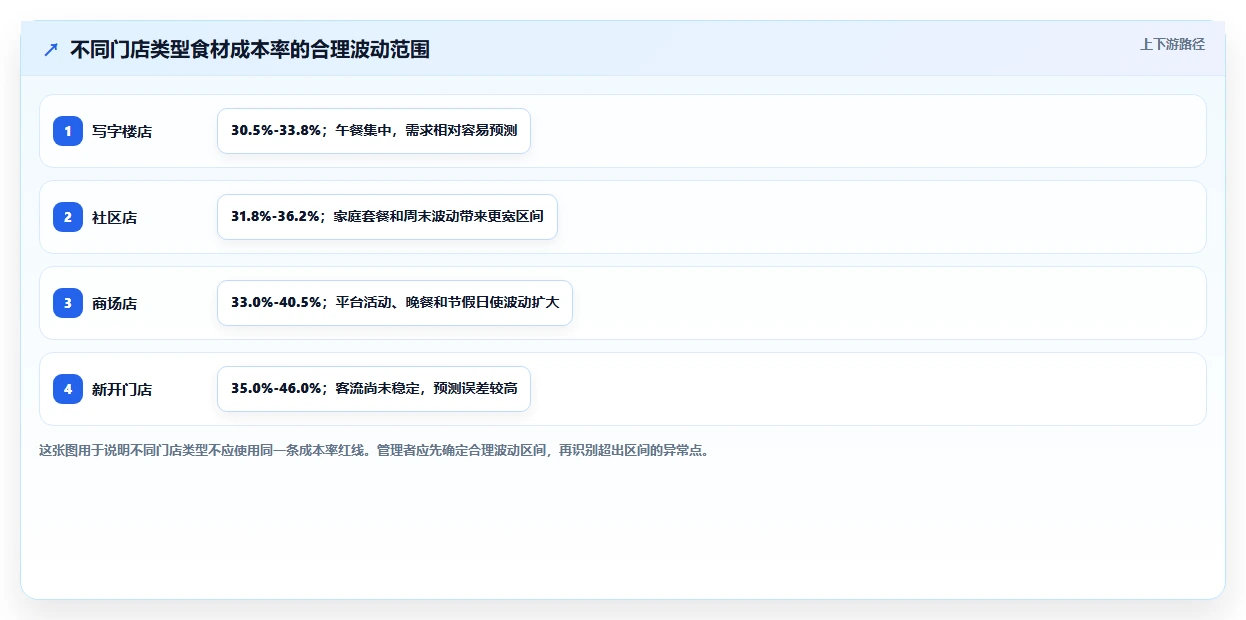Select the number 4 badge for 新开门店
1246x620 pixels.
pyautogui.click(x=68, y=389)
